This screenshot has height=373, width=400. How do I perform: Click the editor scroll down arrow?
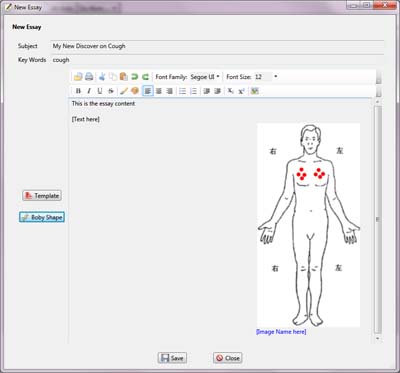coord(377,338)
